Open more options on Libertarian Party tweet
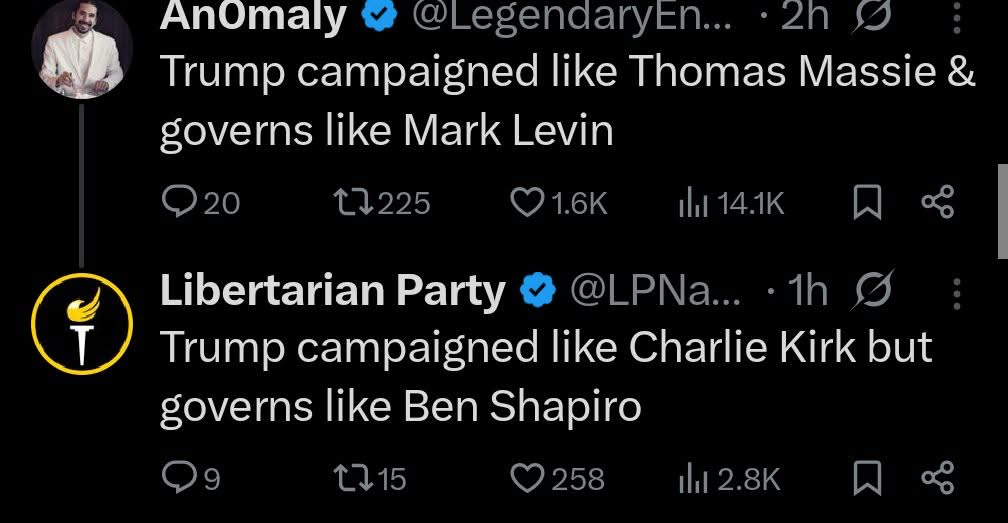The width and height of the screenshot is (1008, 523). pos(955,293)
